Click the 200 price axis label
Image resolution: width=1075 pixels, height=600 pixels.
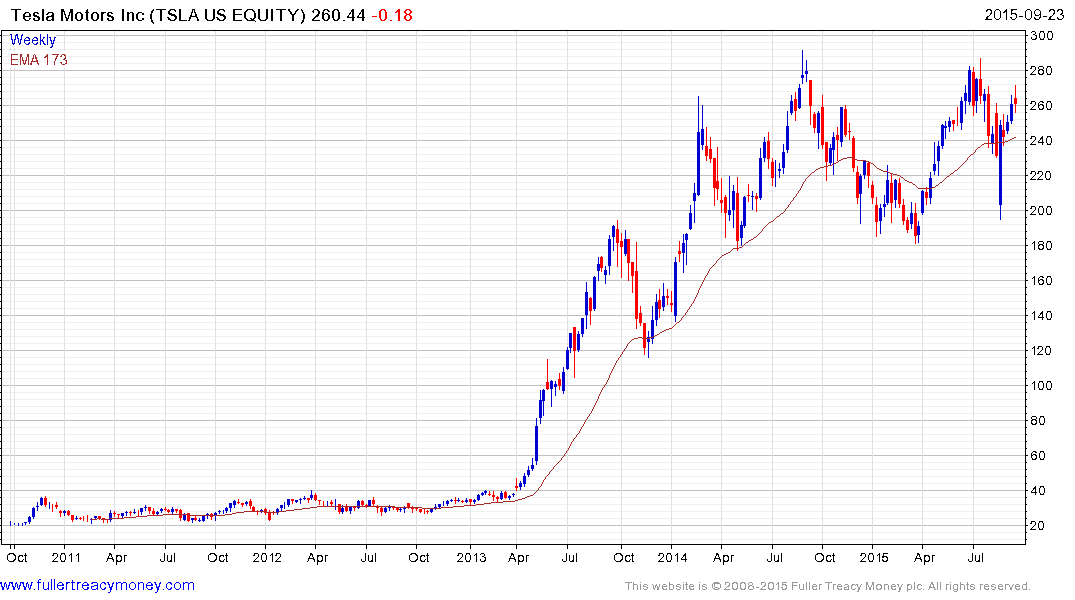(x=1042, y=211)
